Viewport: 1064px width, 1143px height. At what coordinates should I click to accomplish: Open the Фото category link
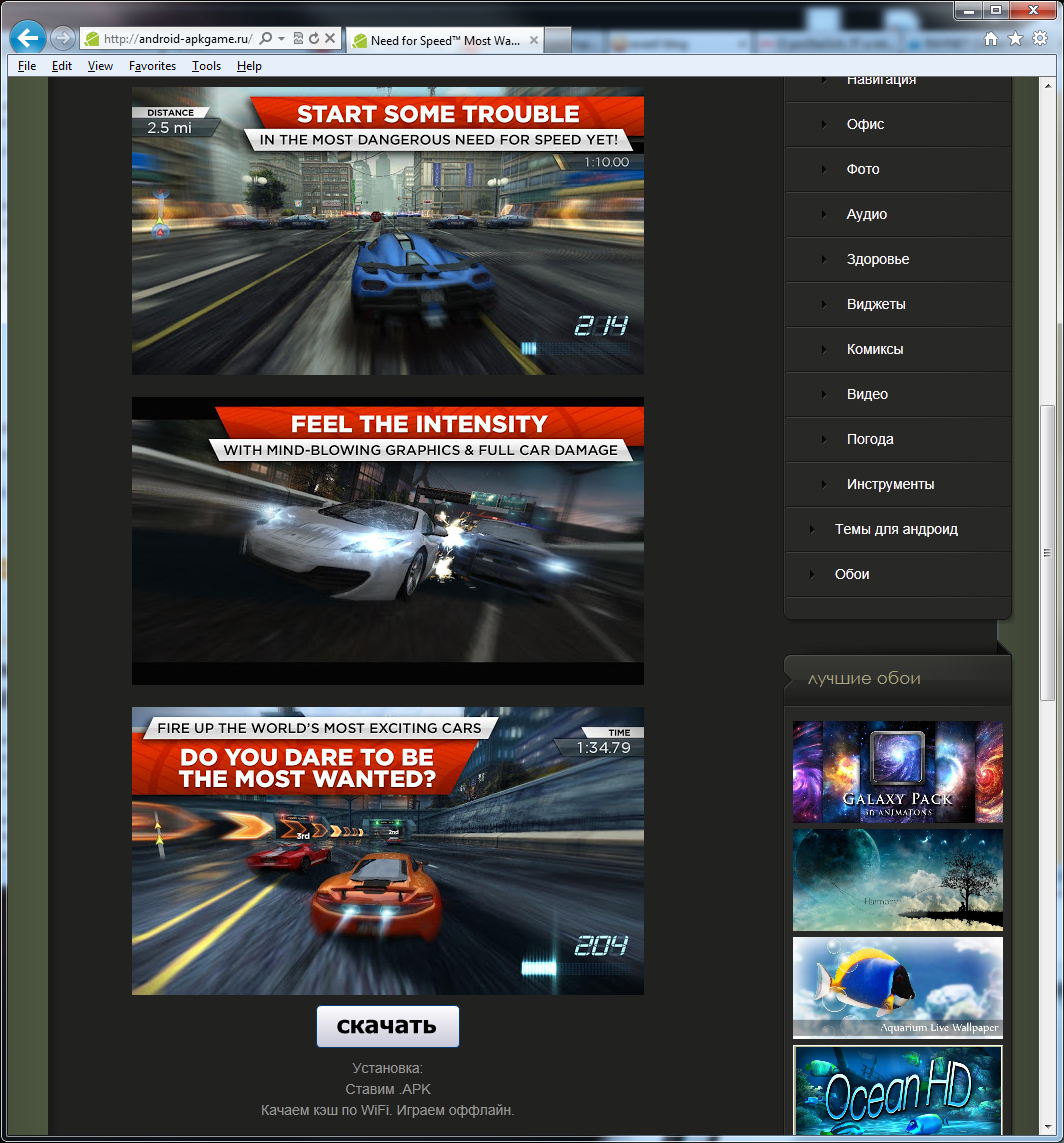tap(863, 169)
